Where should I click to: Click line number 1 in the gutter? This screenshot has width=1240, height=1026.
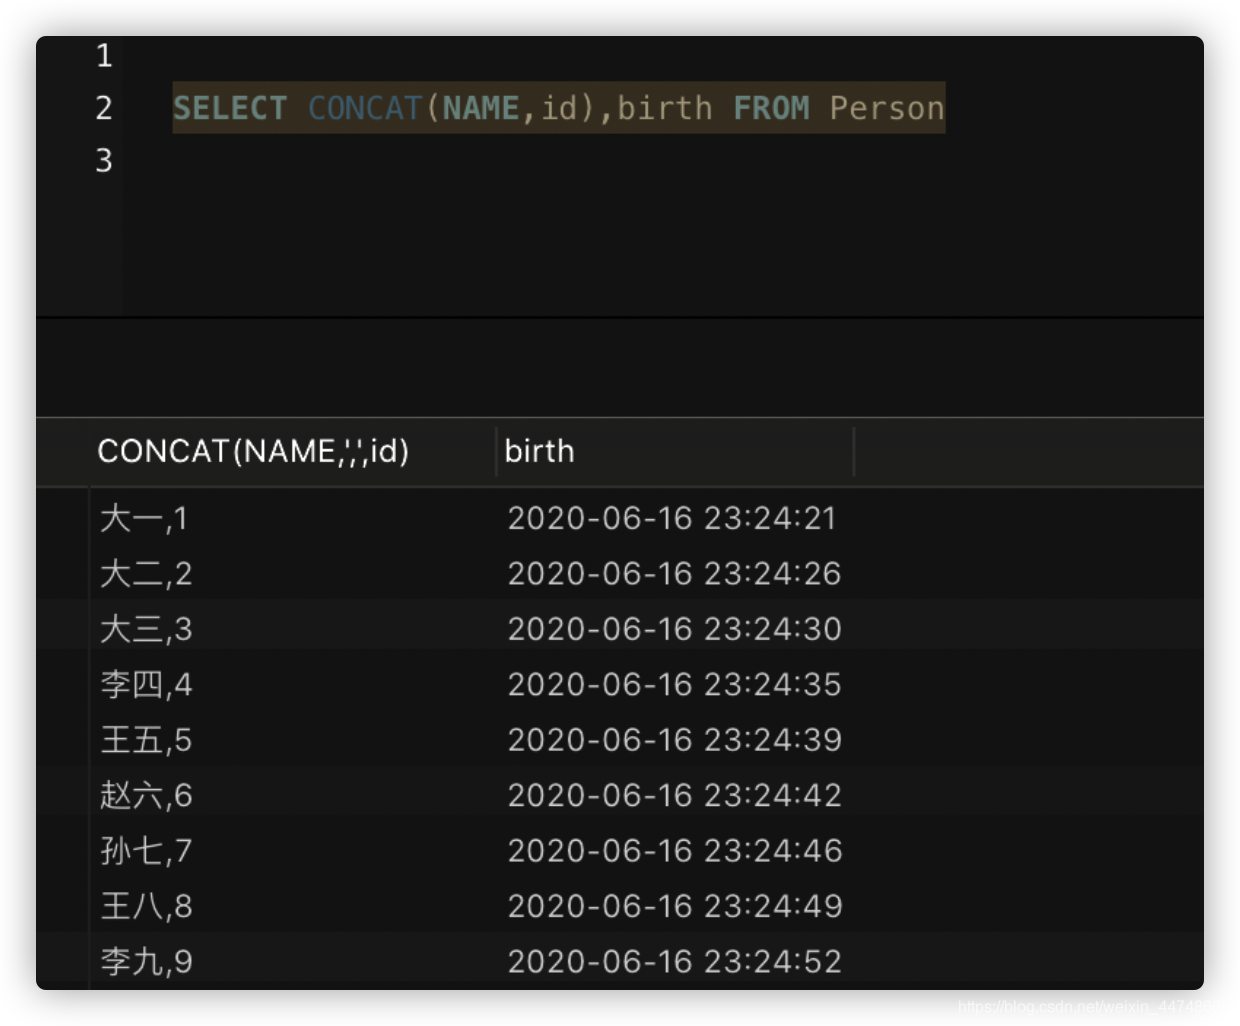[104, 56]
